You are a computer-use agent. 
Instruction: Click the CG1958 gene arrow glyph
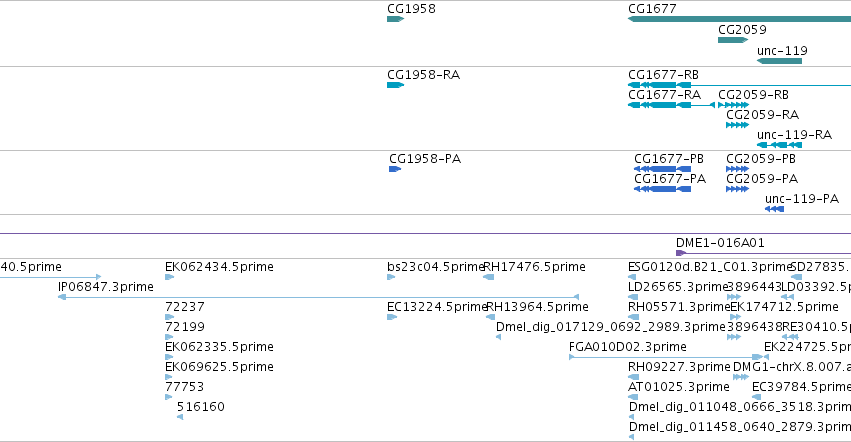[x=395, y=19]
